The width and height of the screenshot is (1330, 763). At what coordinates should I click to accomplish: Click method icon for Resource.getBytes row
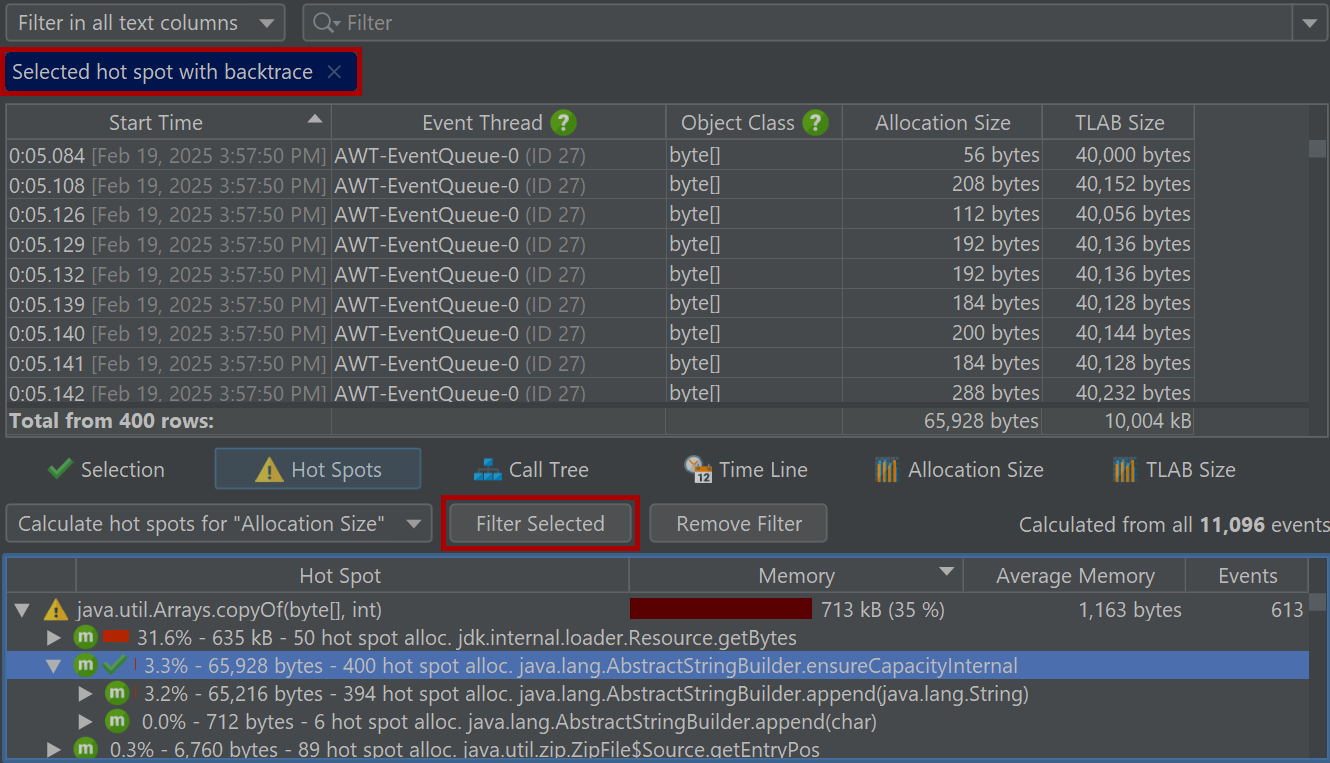point(85,637)
